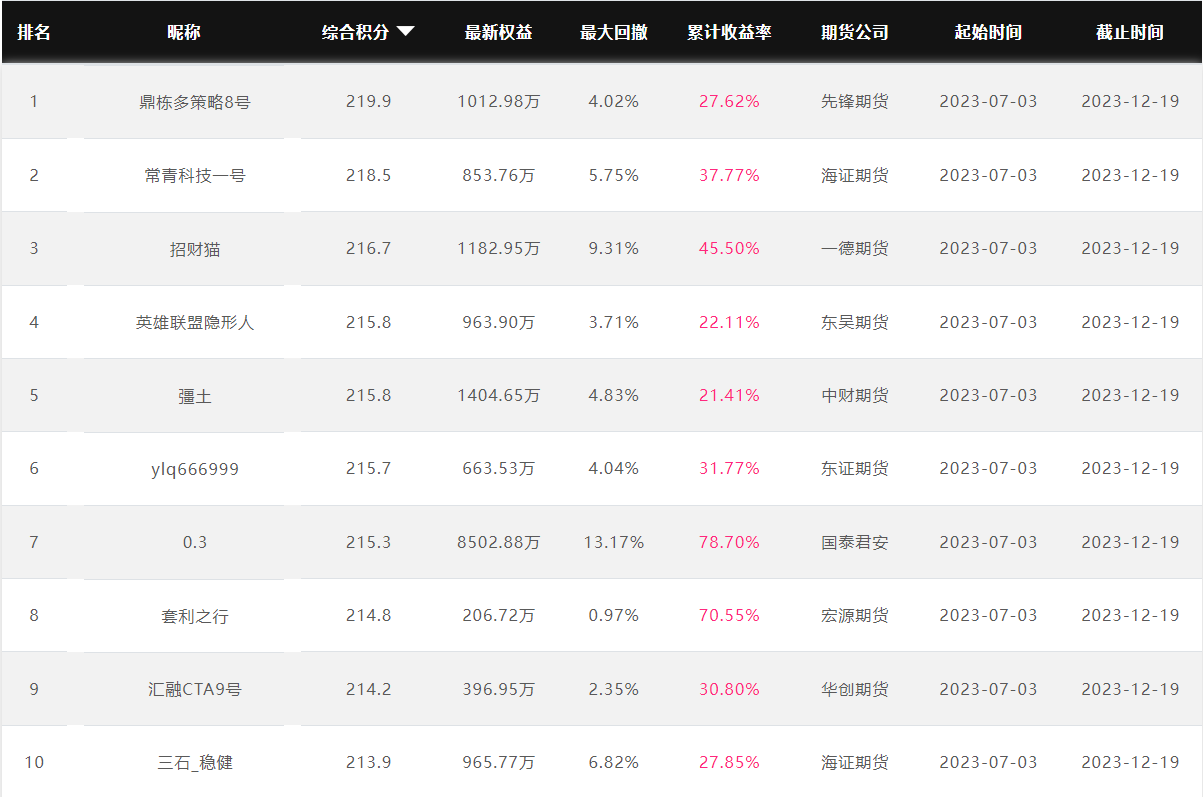
Task: Click equity value 853.76万
Action: [499, 175]
